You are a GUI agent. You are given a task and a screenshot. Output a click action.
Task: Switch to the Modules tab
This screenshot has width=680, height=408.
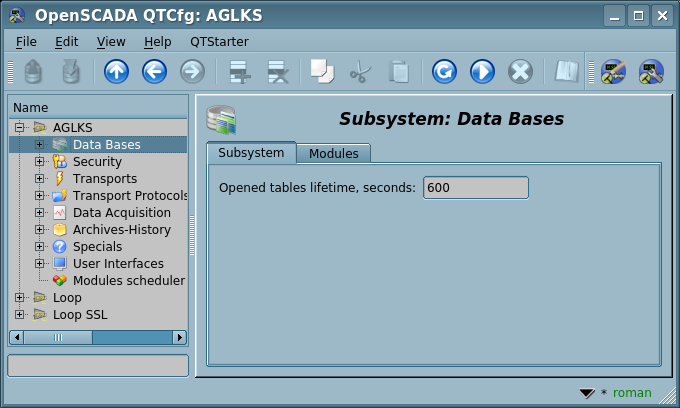(334, 153)
